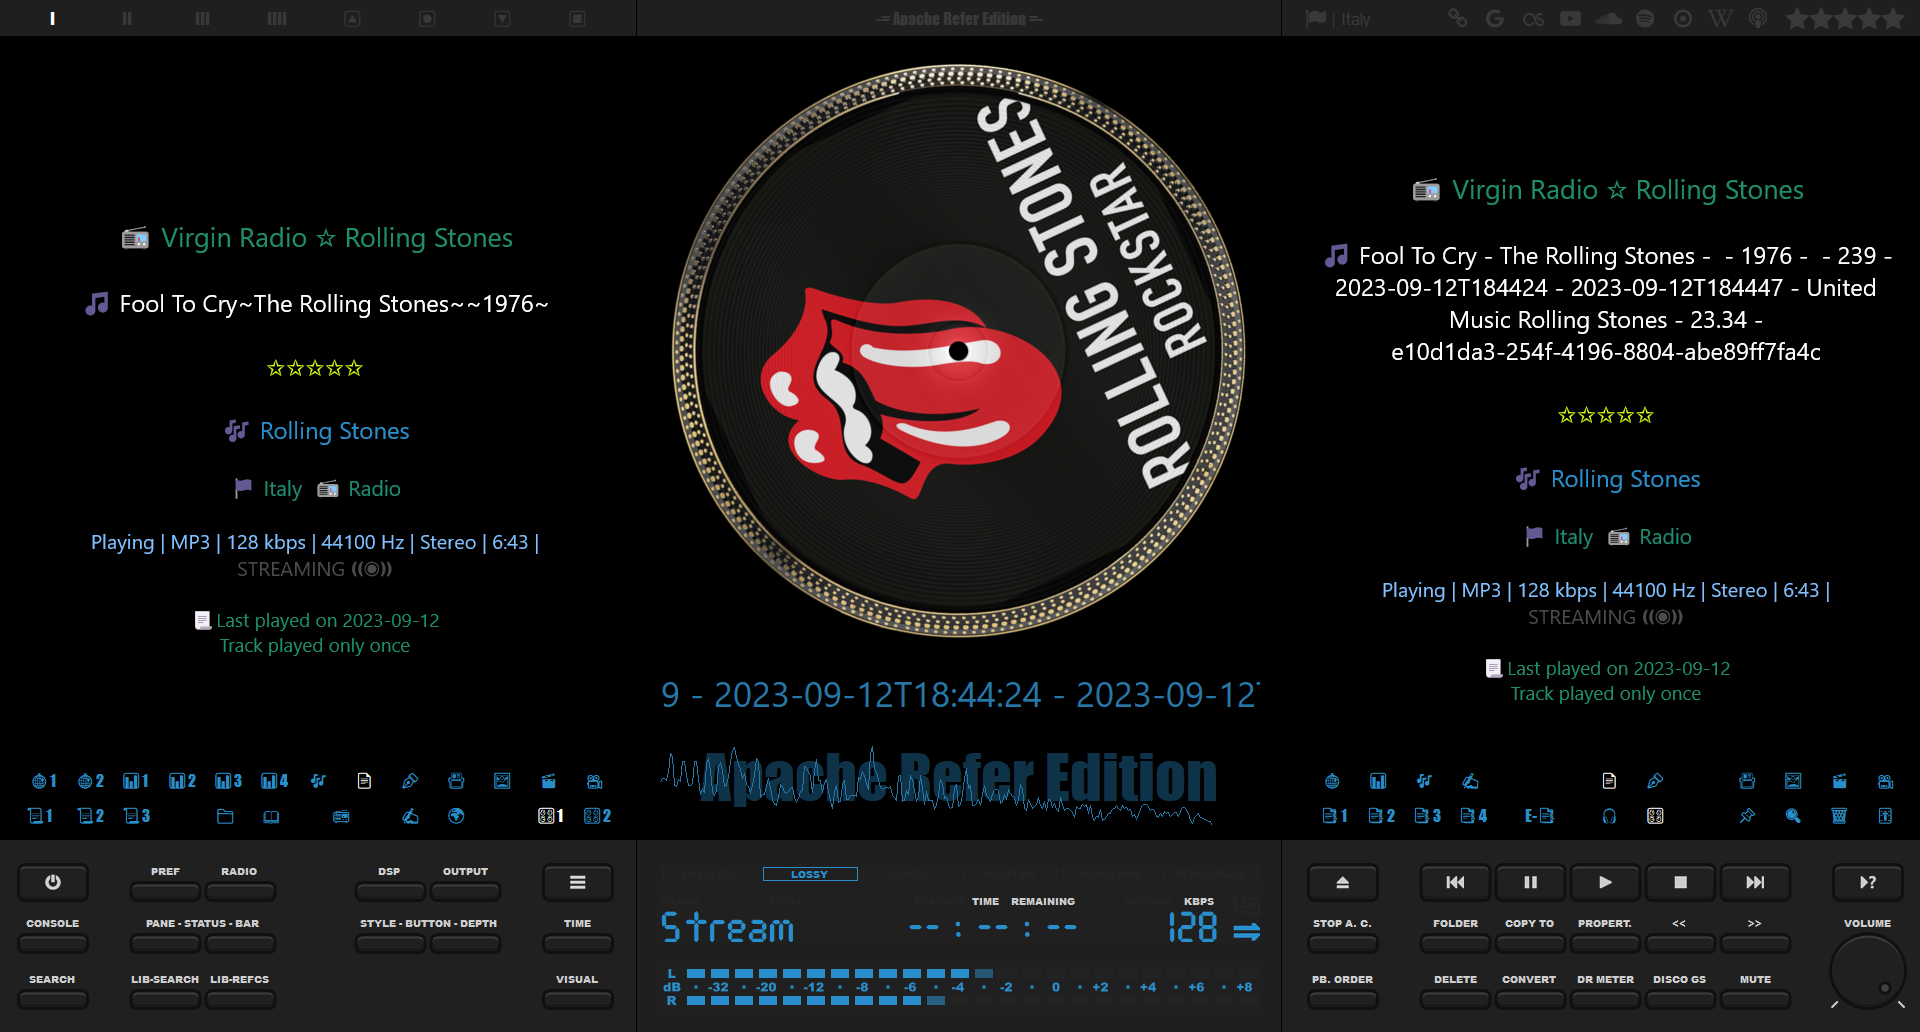
Task: Select bar chart 3 icon in left panel
Action: pos(228,781)
